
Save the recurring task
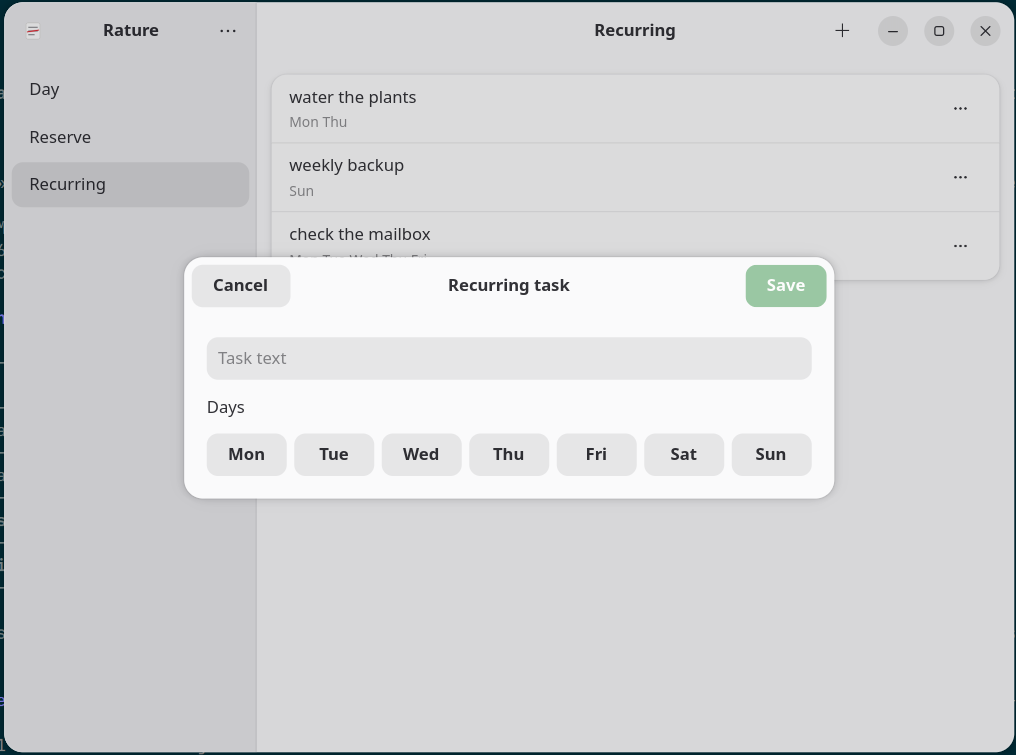tap(785, 286)
